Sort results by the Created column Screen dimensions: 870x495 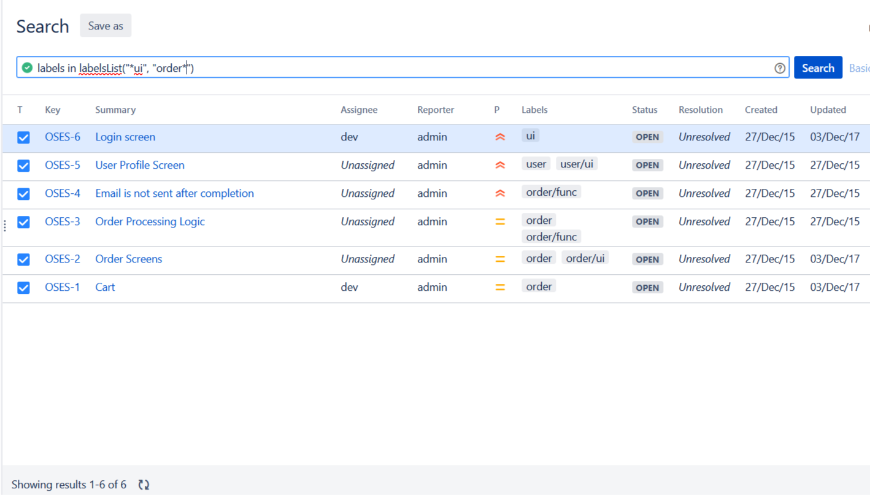(x=760, y=110)
